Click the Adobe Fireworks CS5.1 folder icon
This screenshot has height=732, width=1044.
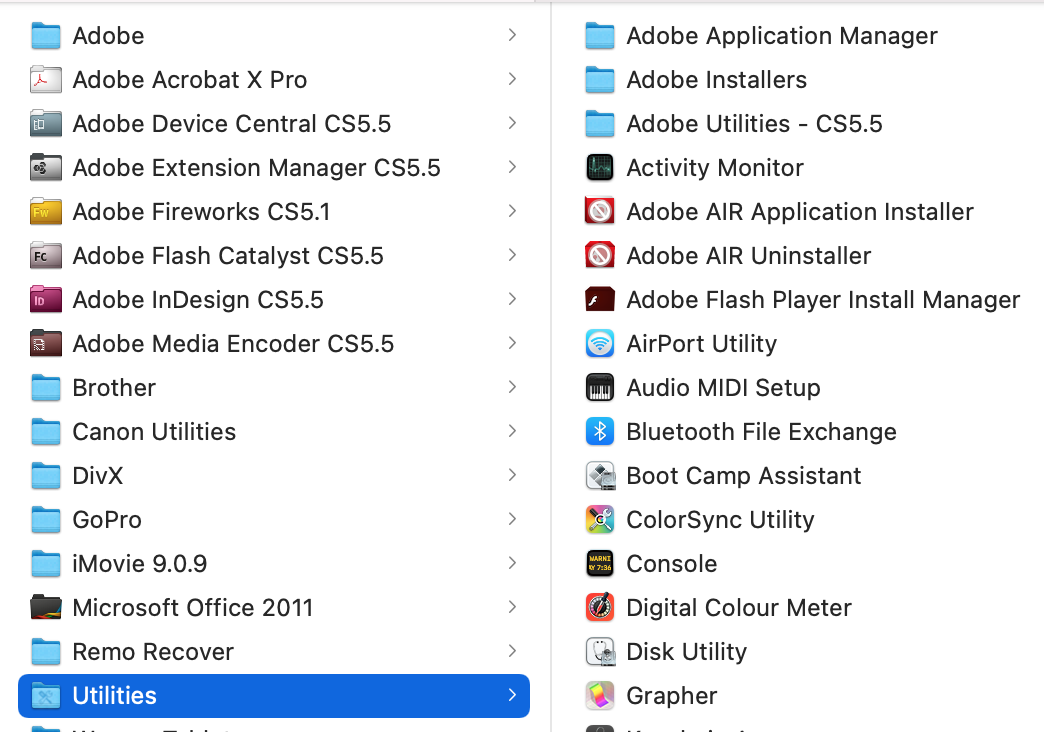pyautogui.click(x=46, y=212)
